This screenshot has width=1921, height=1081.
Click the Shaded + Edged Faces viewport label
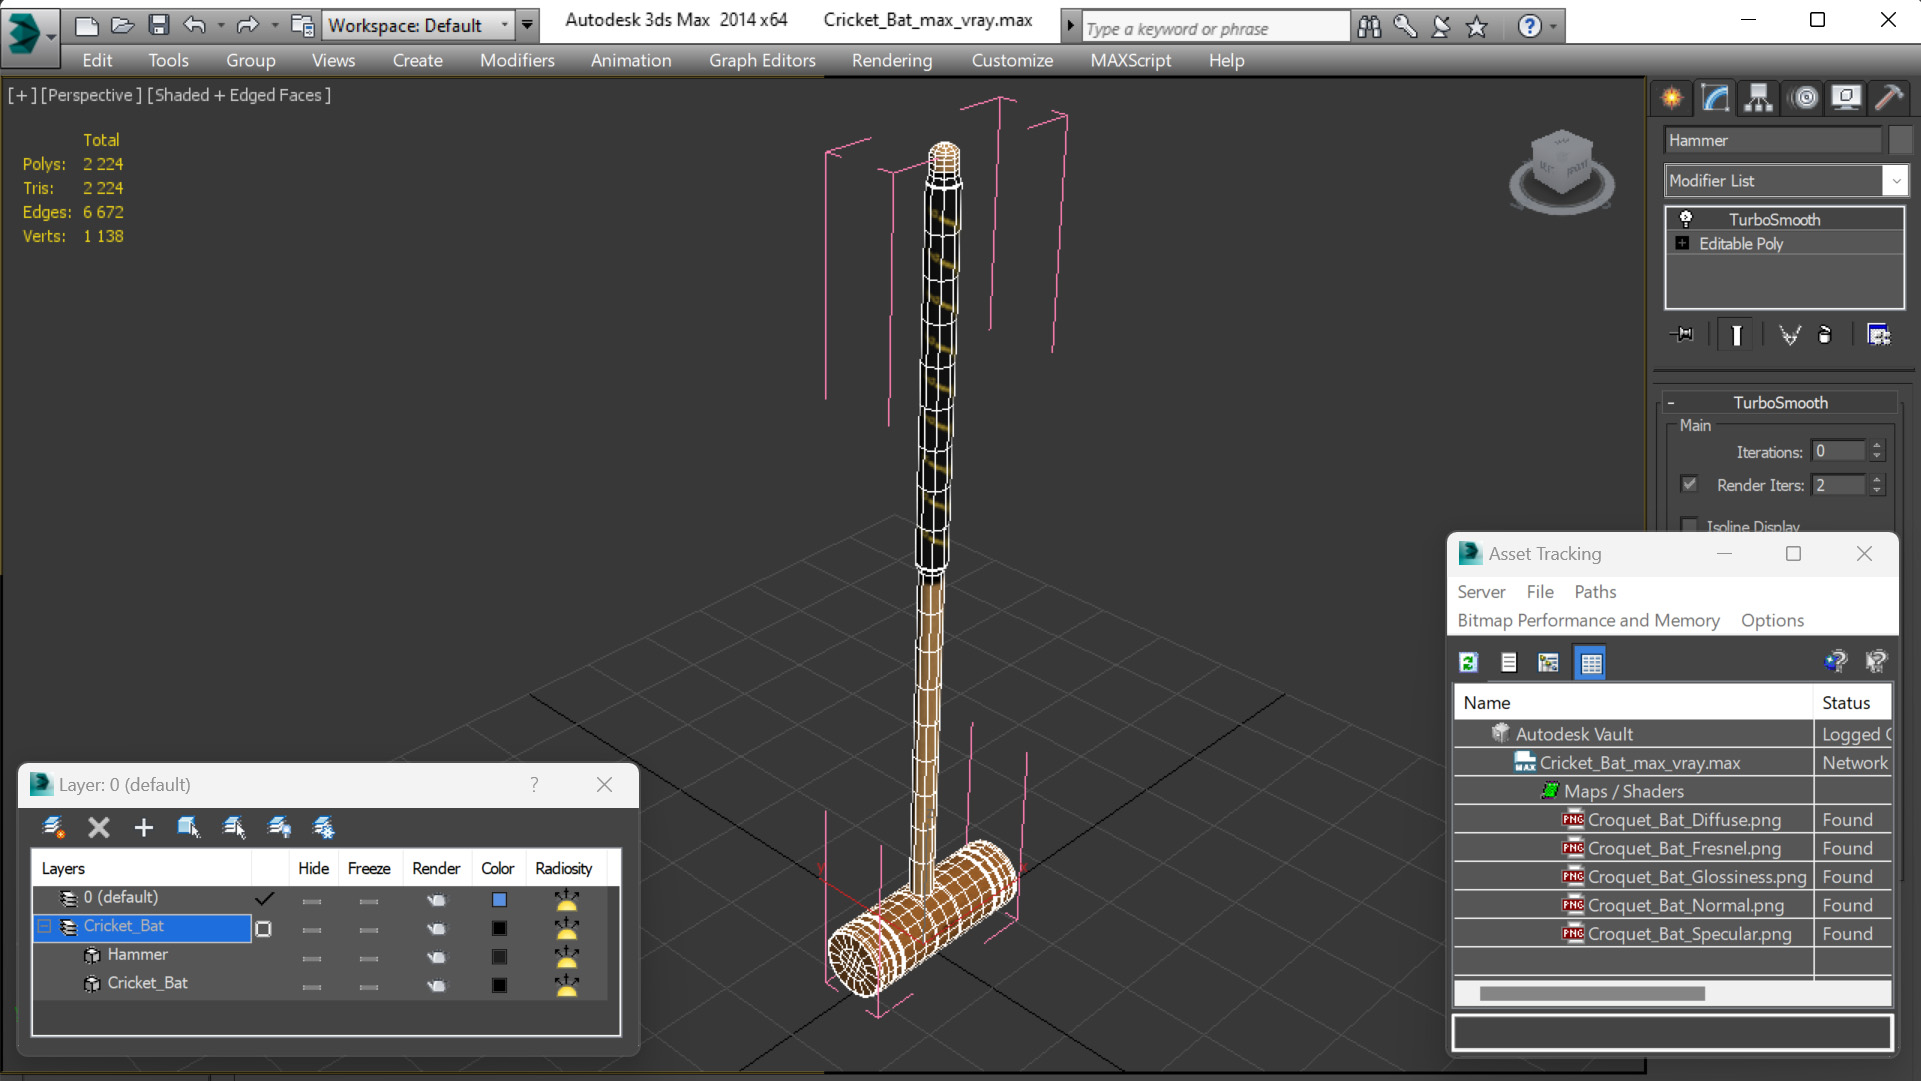(x=239, y=95)
